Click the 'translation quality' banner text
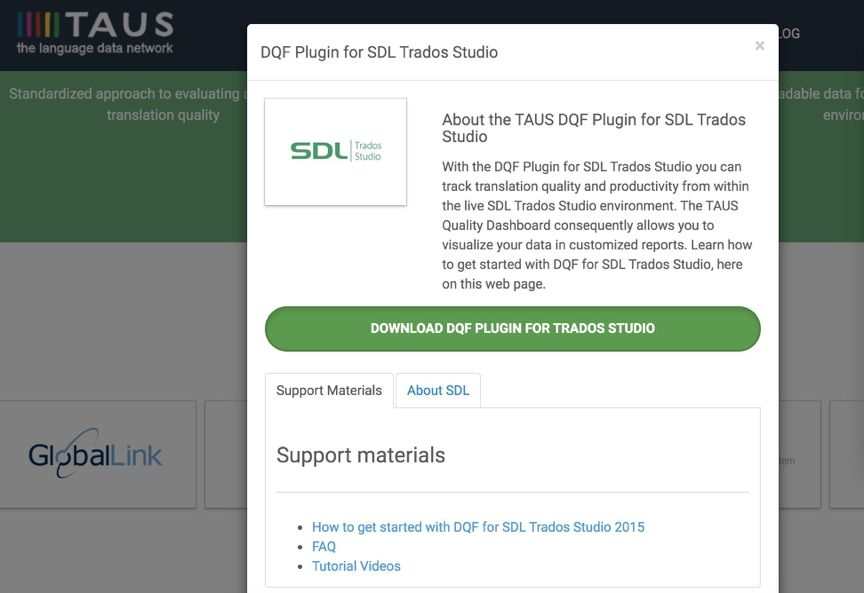Image resolution: width=864 pixels, height=593 pixels. pos(163,115)
